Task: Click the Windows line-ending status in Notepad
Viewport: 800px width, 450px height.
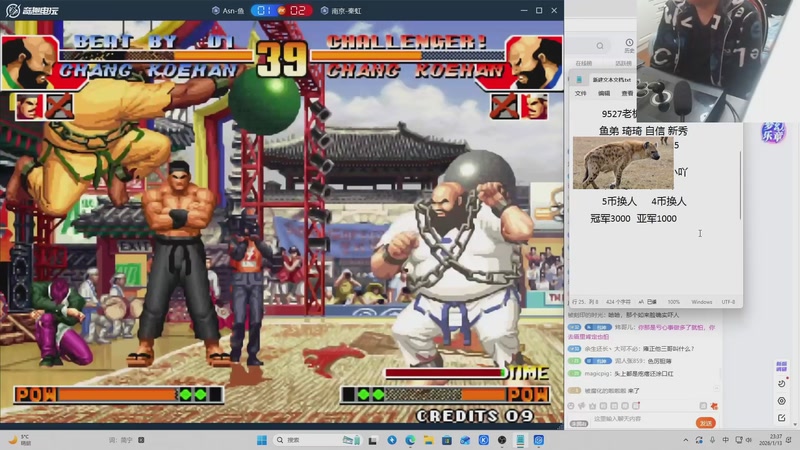Action: pos(702,302)
